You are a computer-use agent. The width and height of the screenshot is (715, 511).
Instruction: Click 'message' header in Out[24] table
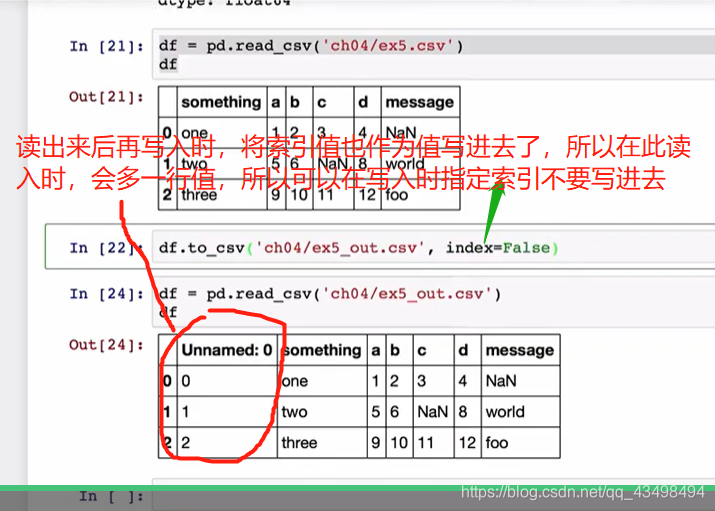point(520,350)
